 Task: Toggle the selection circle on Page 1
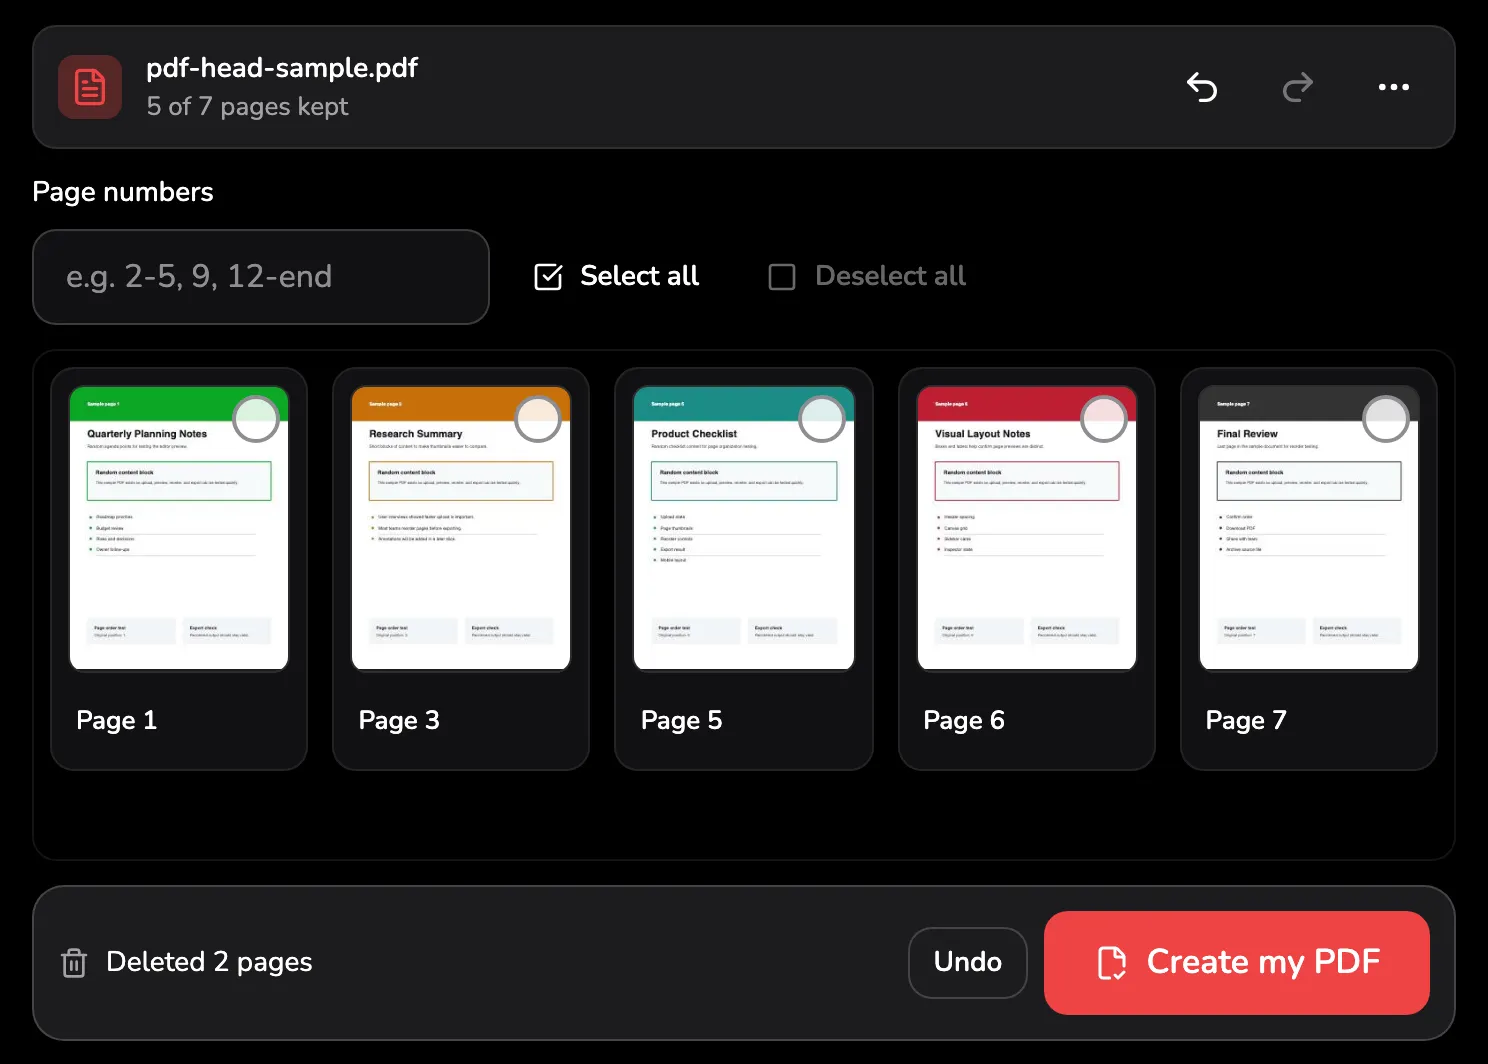tap(256, 419)
